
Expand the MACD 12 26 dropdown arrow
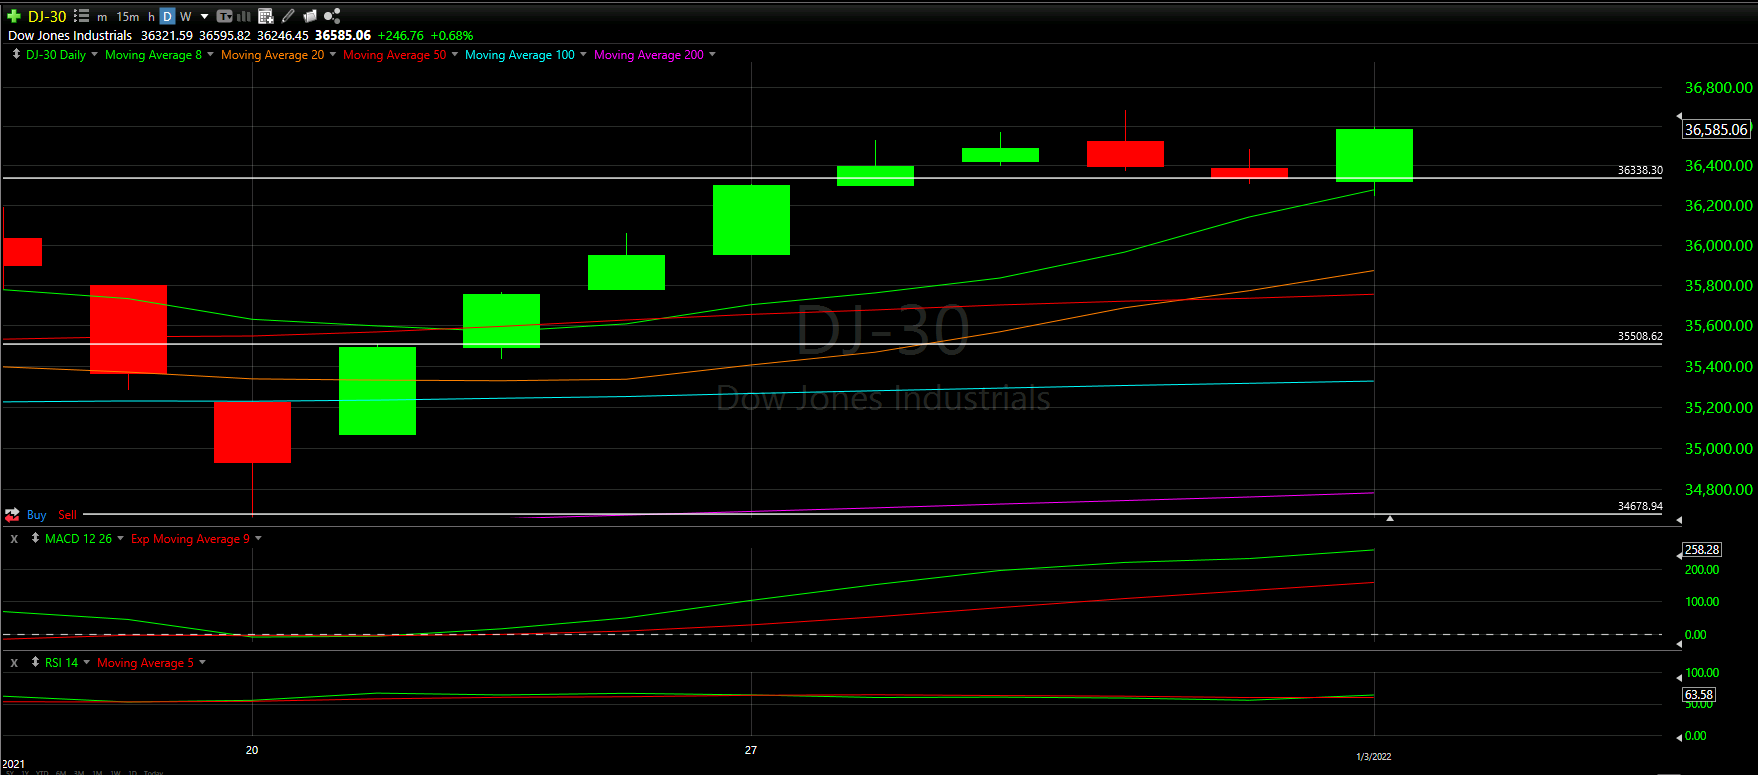click(x=121, y=538)
